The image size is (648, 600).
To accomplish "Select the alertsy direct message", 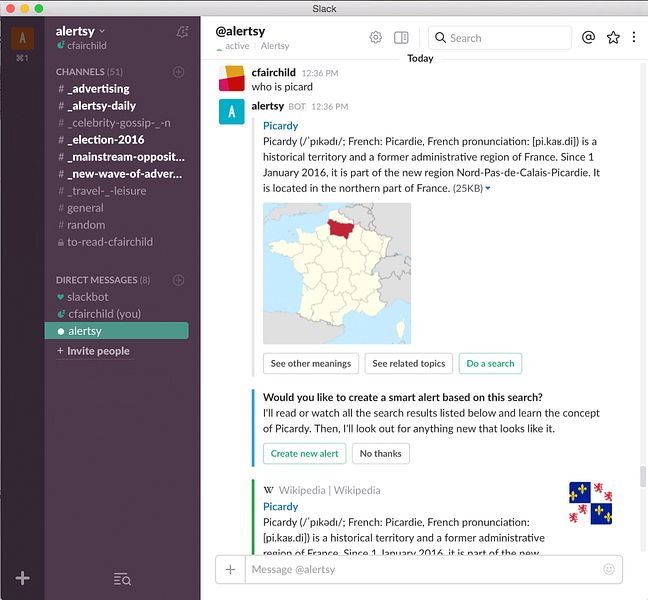I will [x=116, y=331].
